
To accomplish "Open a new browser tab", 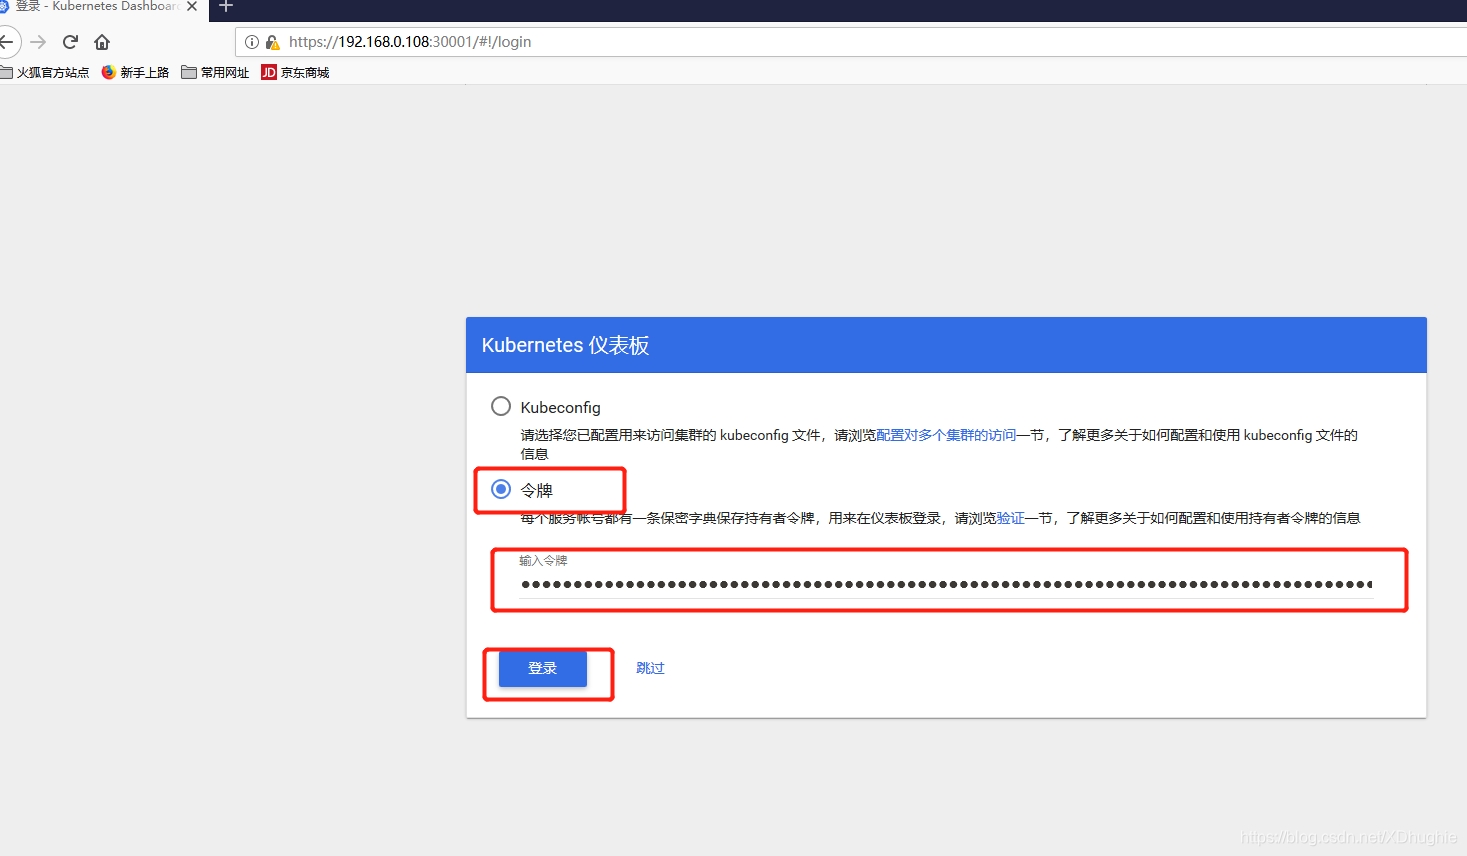I will (225, 8).
